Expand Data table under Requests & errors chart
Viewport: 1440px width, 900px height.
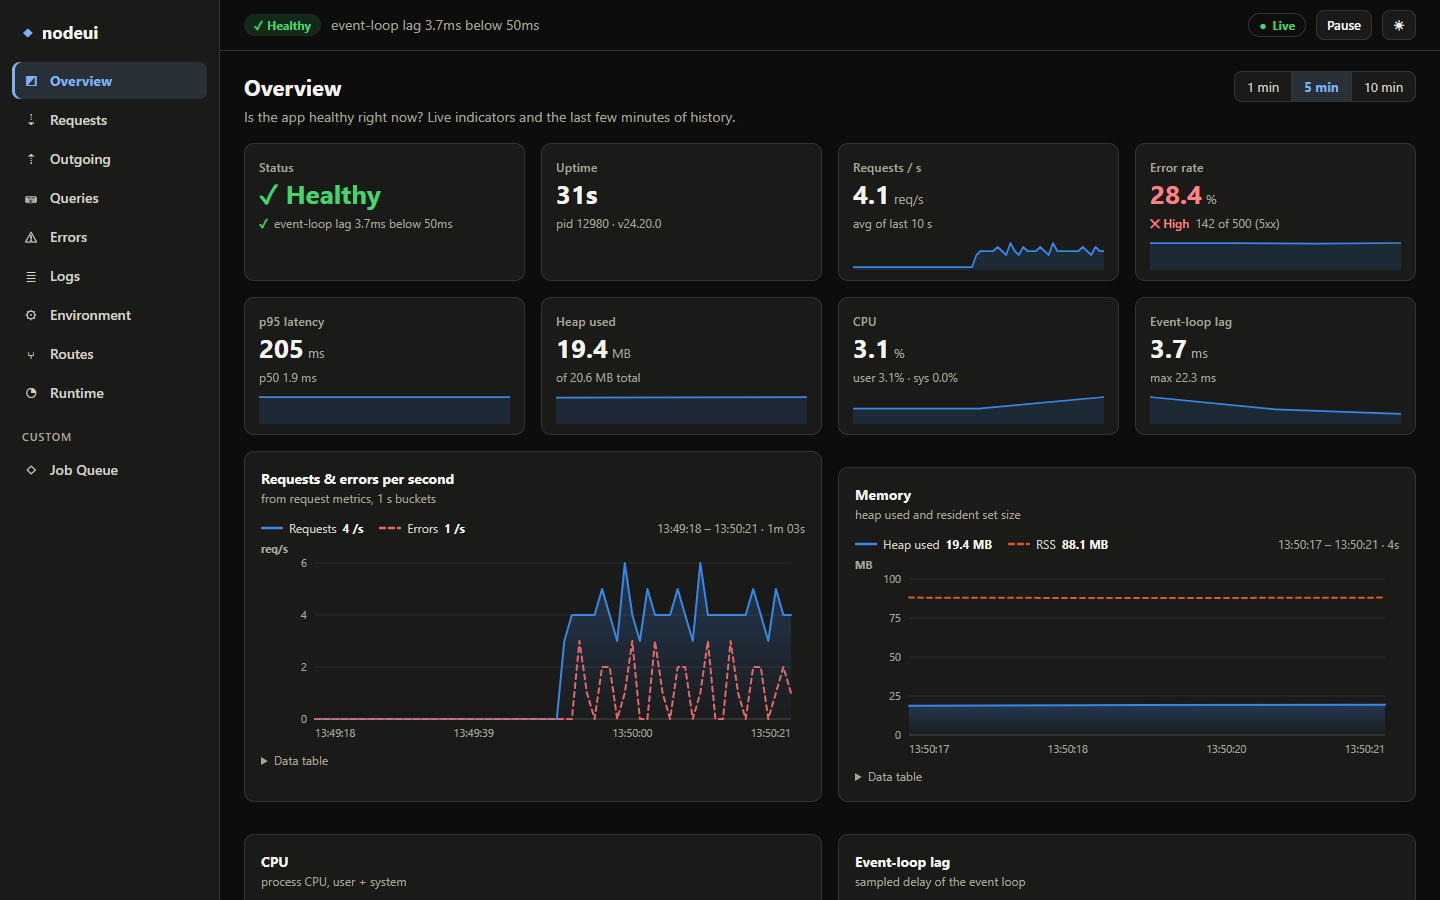294,761
